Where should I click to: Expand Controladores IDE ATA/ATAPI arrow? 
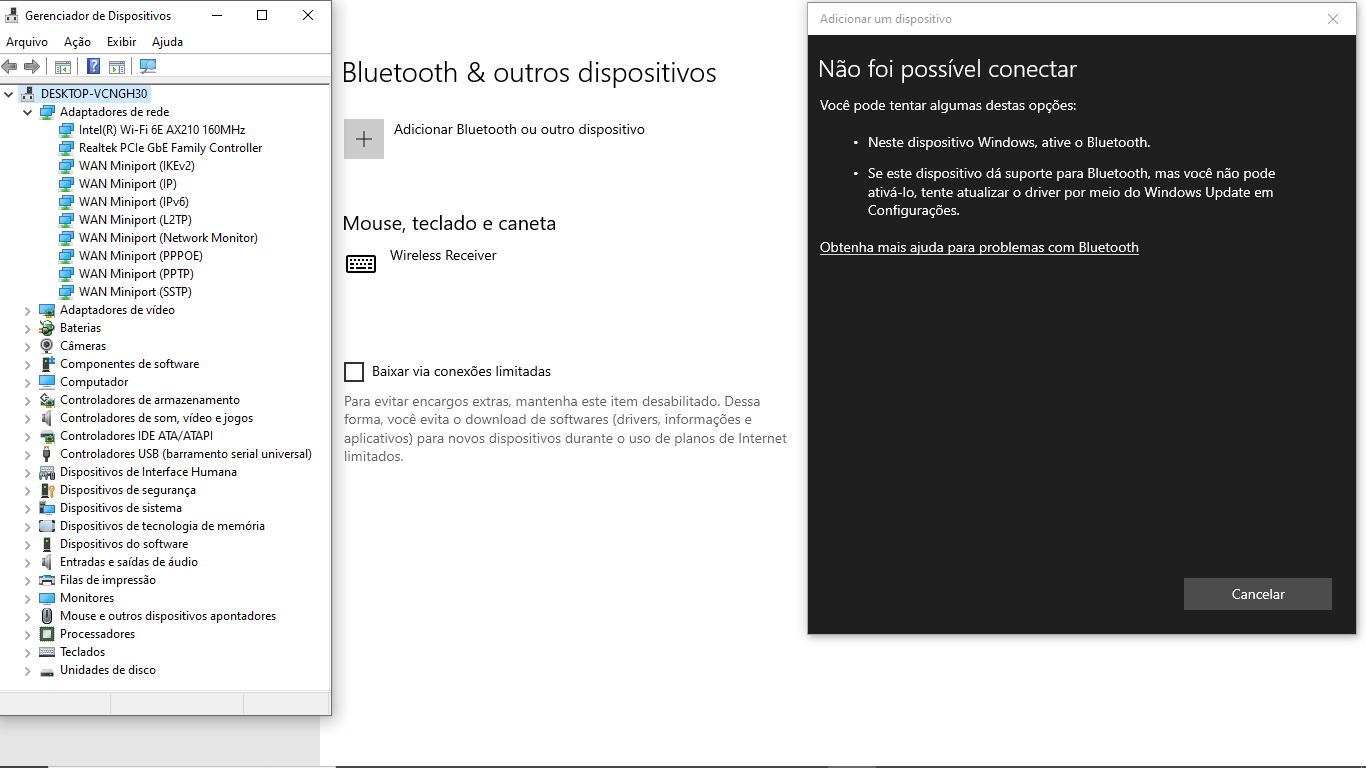point(28,436)
